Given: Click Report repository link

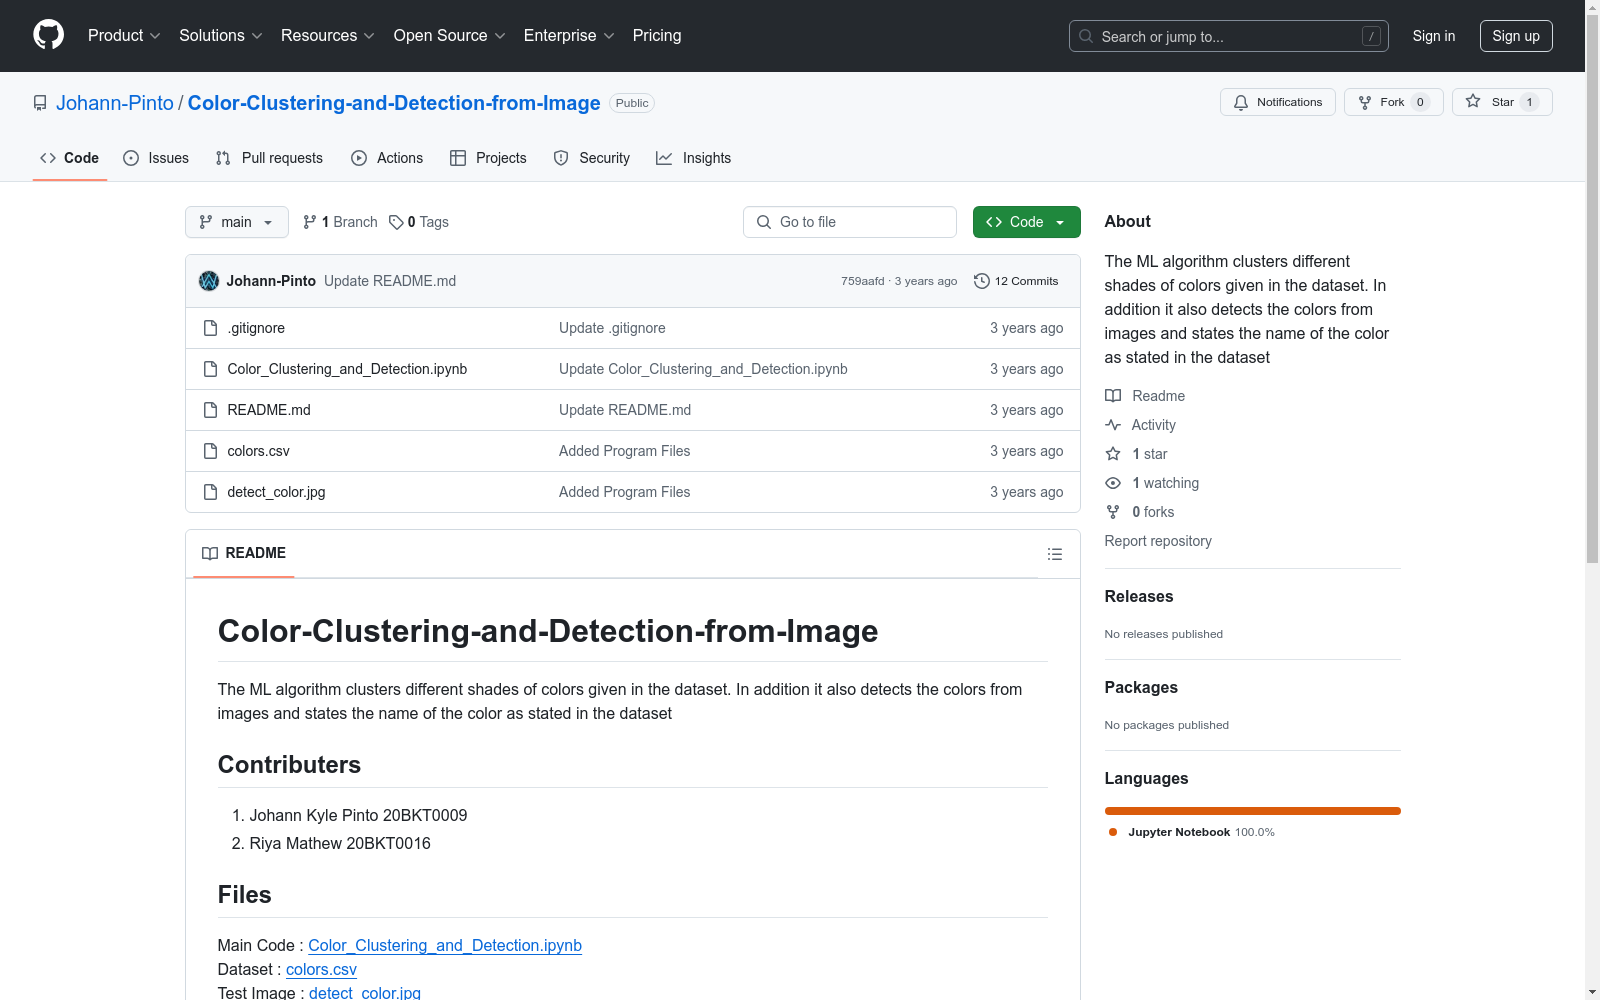Looking at the screenshot, I should point(1158,541).
